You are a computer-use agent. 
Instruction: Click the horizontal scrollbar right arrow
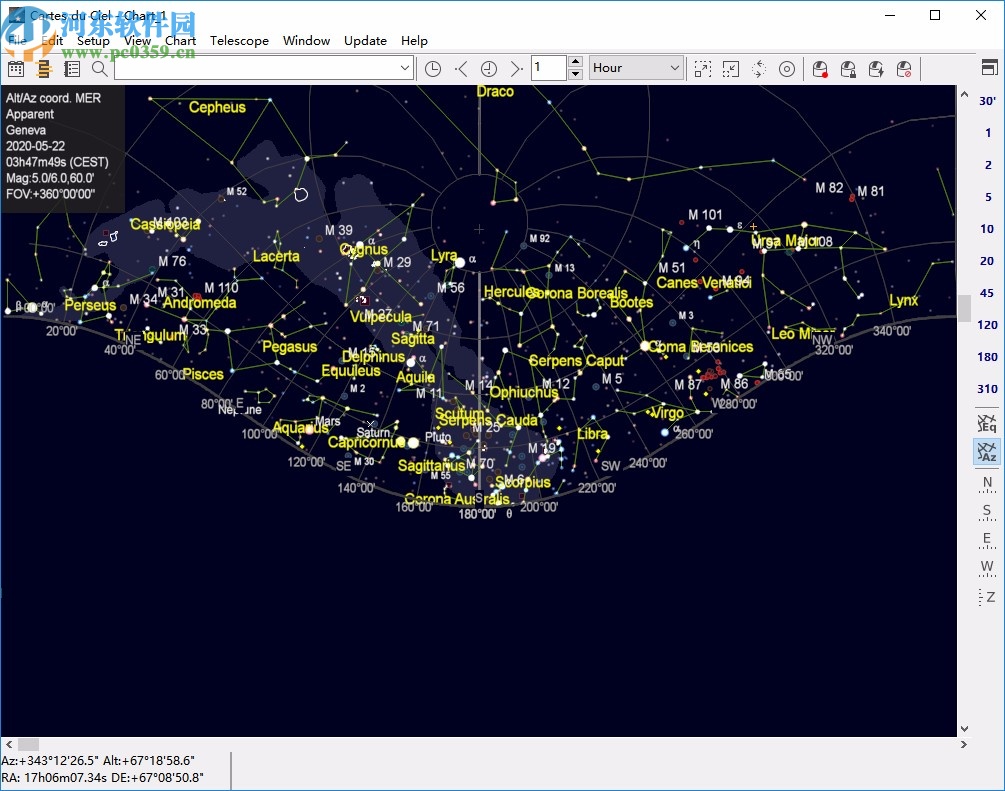click(x=964, y=745)
